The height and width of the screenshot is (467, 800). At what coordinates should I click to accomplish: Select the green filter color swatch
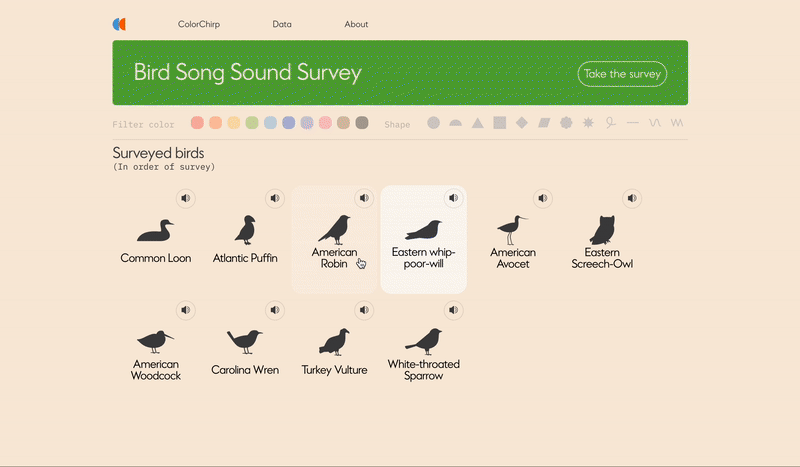252,123
